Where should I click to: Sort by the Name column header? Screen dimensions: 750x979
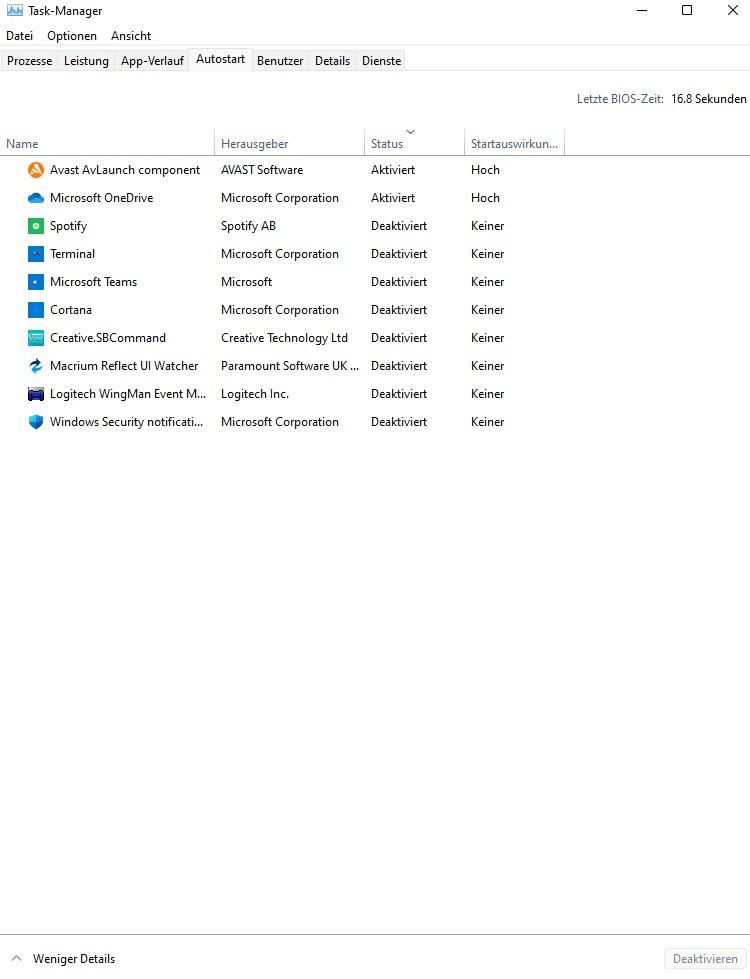[107, 143]
